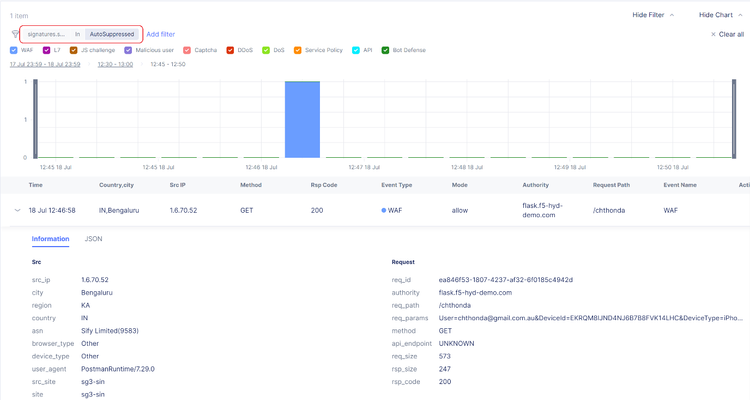750x400 pixels.
Task: Toggle the Malicious user checkbox
Action: pyautogui.click(x=128, y=50)
